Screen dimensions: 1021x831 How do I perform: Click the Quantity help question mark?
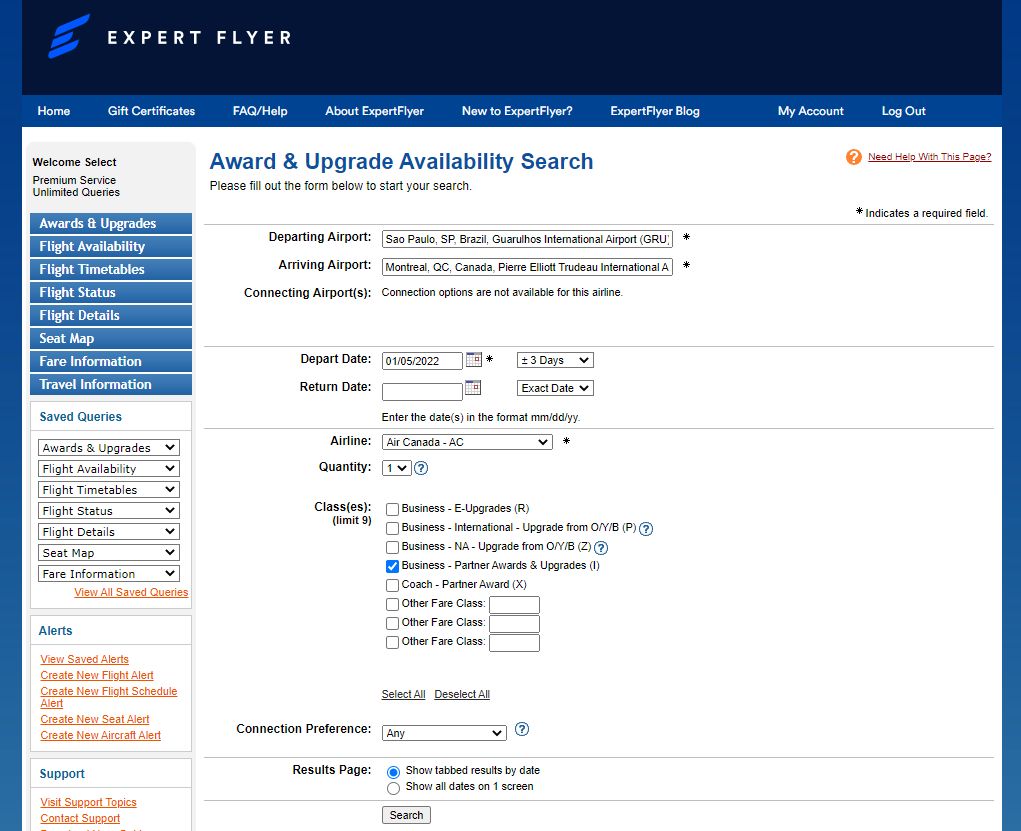[x=421, y=468]
